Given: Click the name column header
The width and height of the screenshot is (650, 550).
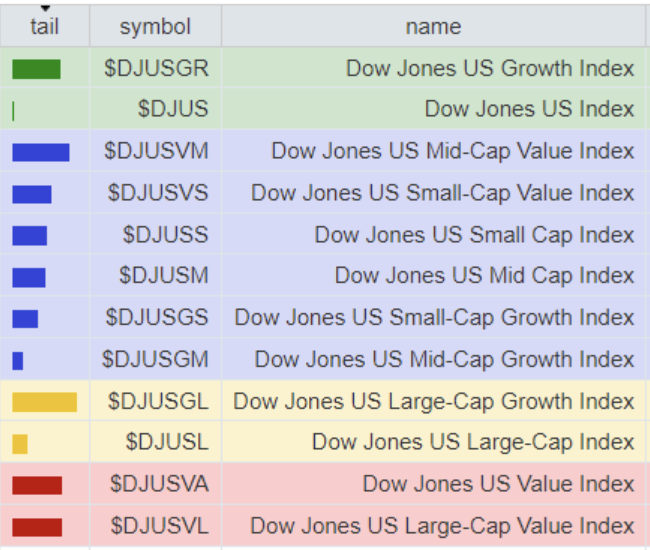Looking at the screenshot, I should click(x=433, y=26).
